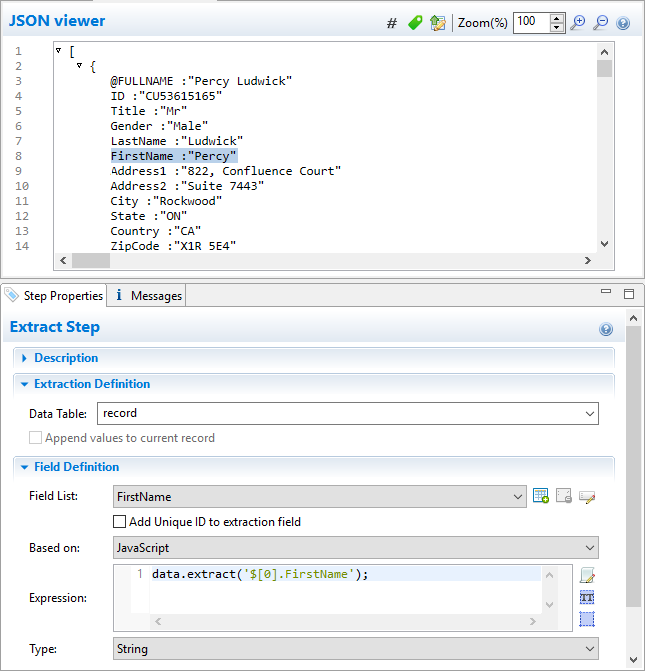Open the script editor icon beside Expression
This screenshot has height=671, width=645.
pyautogui.click(x=587, y=575)
